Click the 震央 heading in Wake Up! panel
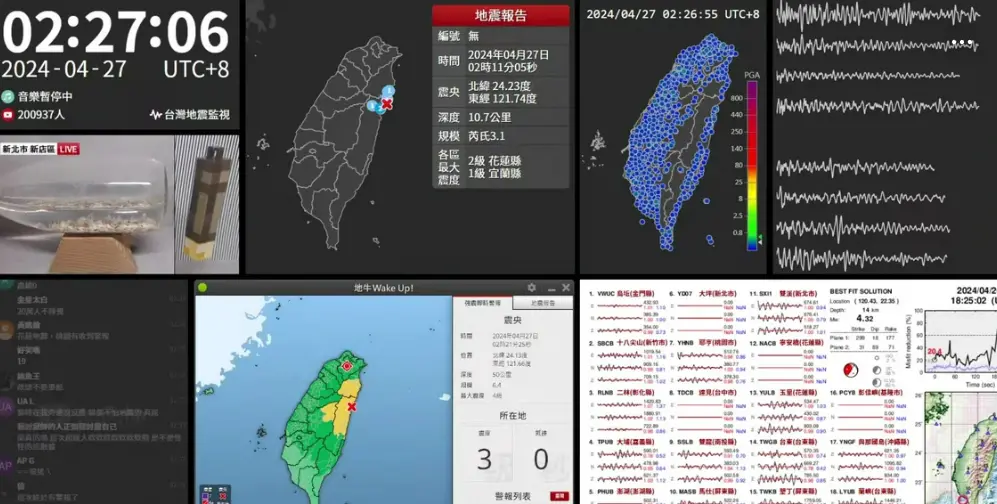This screenshot has width=997, height=504. click(x=512, y=320)
